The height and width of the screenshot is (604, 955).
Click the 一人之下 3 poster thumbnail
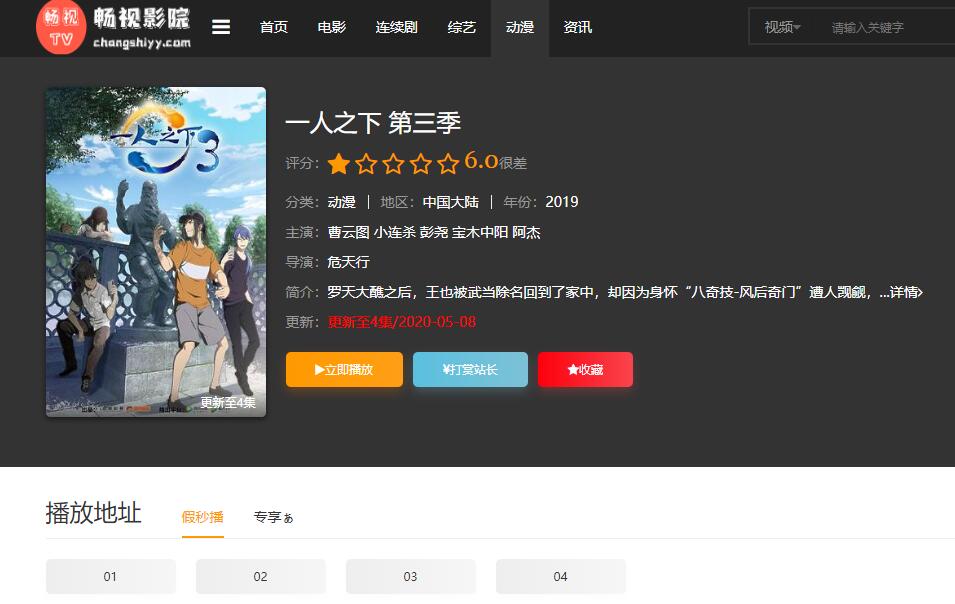(156, 252)
